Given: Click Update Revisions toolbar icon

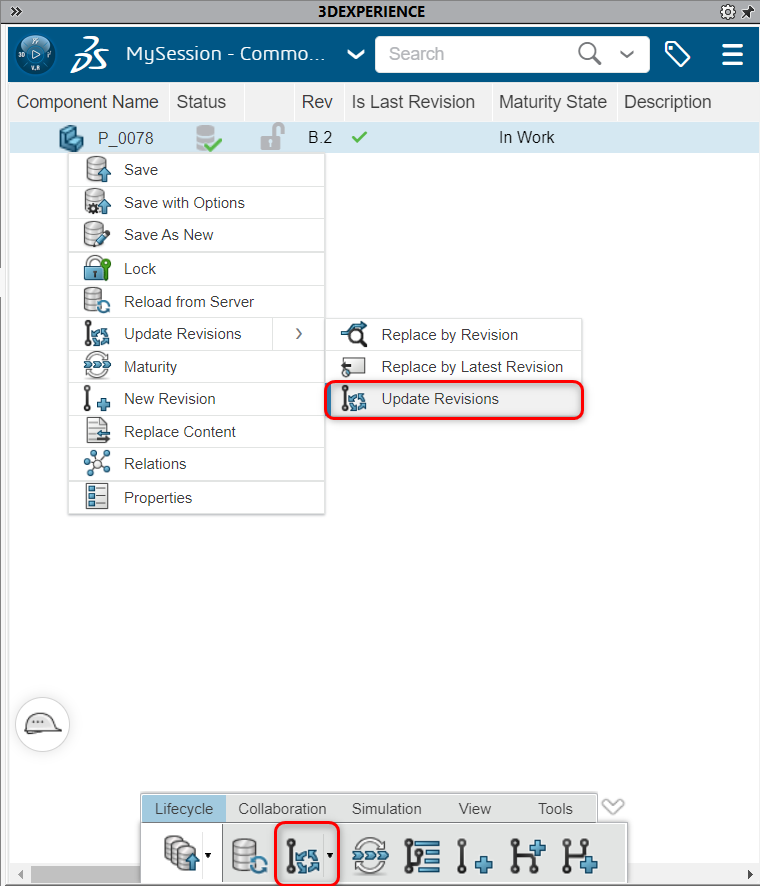Looking at the screenshot, I should [x=302, y=855].
